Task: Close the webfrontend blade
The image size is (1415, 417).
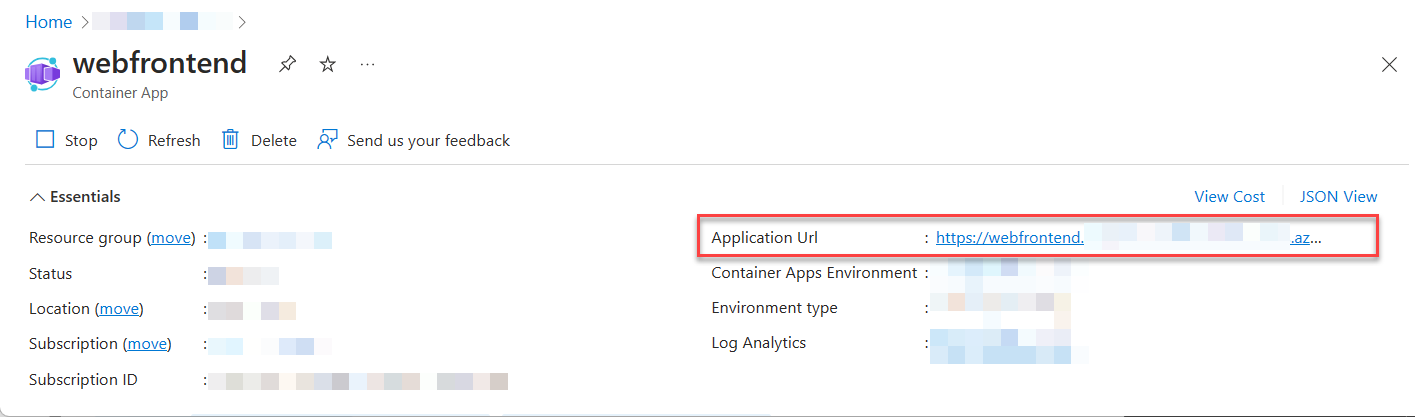Action: click(x=1389, y=65)
